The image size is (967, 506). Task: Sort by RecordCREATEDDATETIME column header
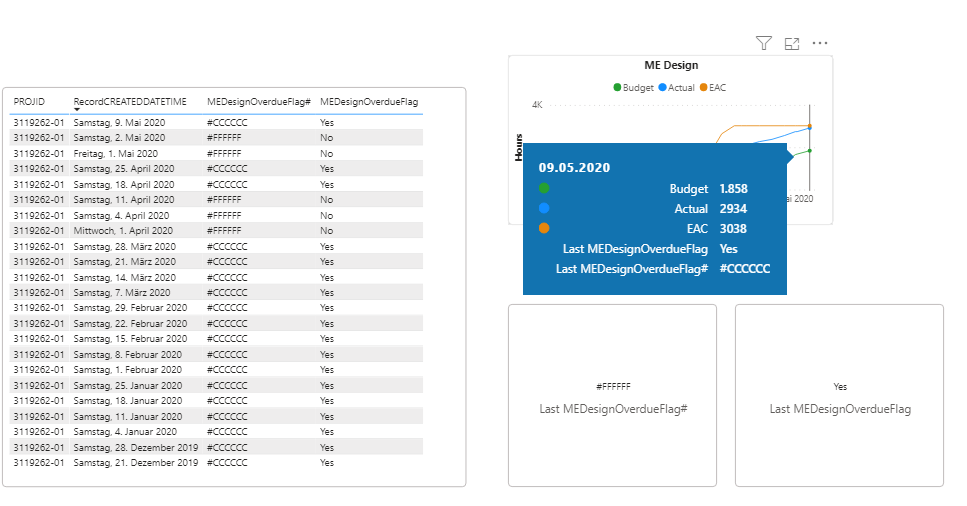pyautogui.click(x=130, y=102)
